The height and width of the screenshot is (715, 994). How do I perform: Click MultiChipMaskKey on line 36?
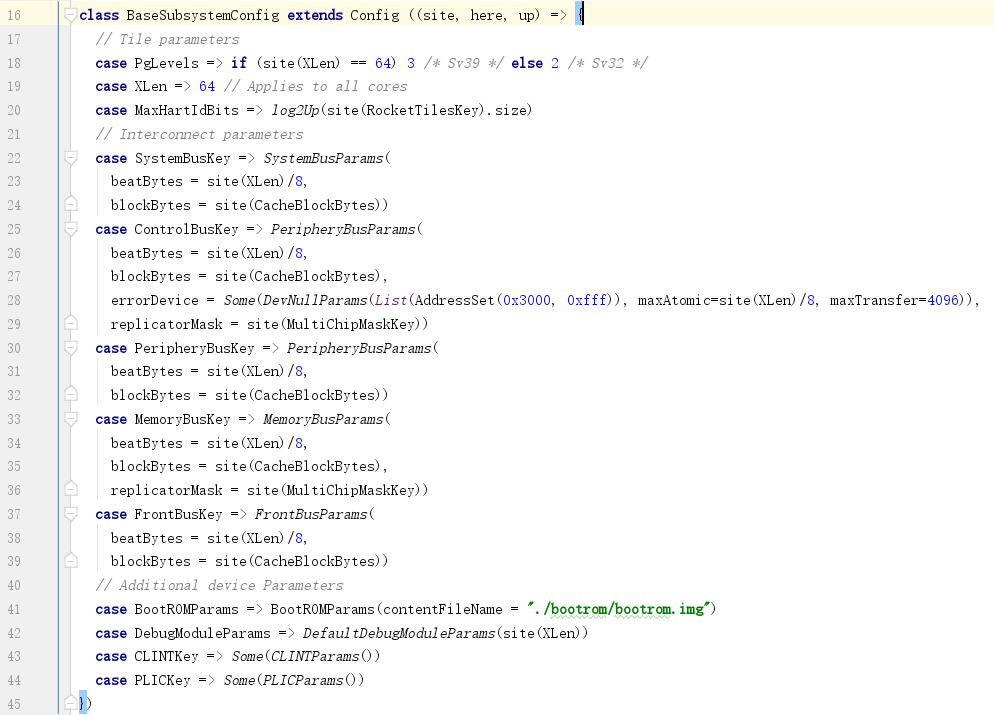pos(351,491)
